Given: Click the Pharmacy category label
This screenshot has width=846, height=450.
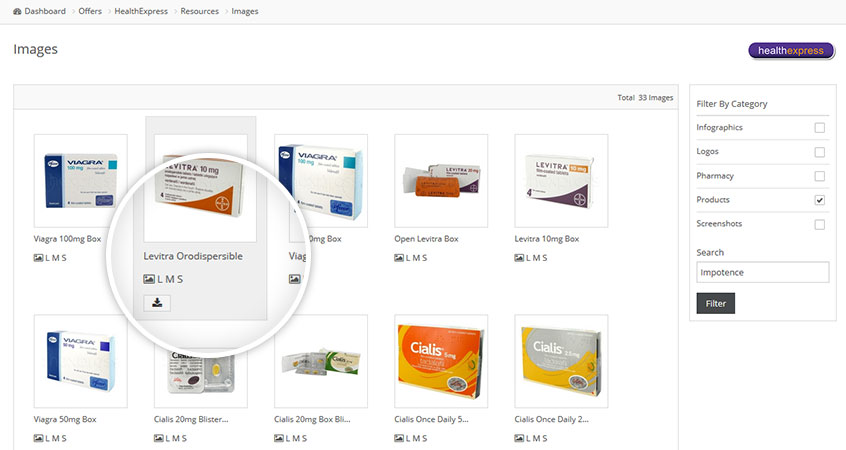Looking at the screenshot, I should (715, 175).
